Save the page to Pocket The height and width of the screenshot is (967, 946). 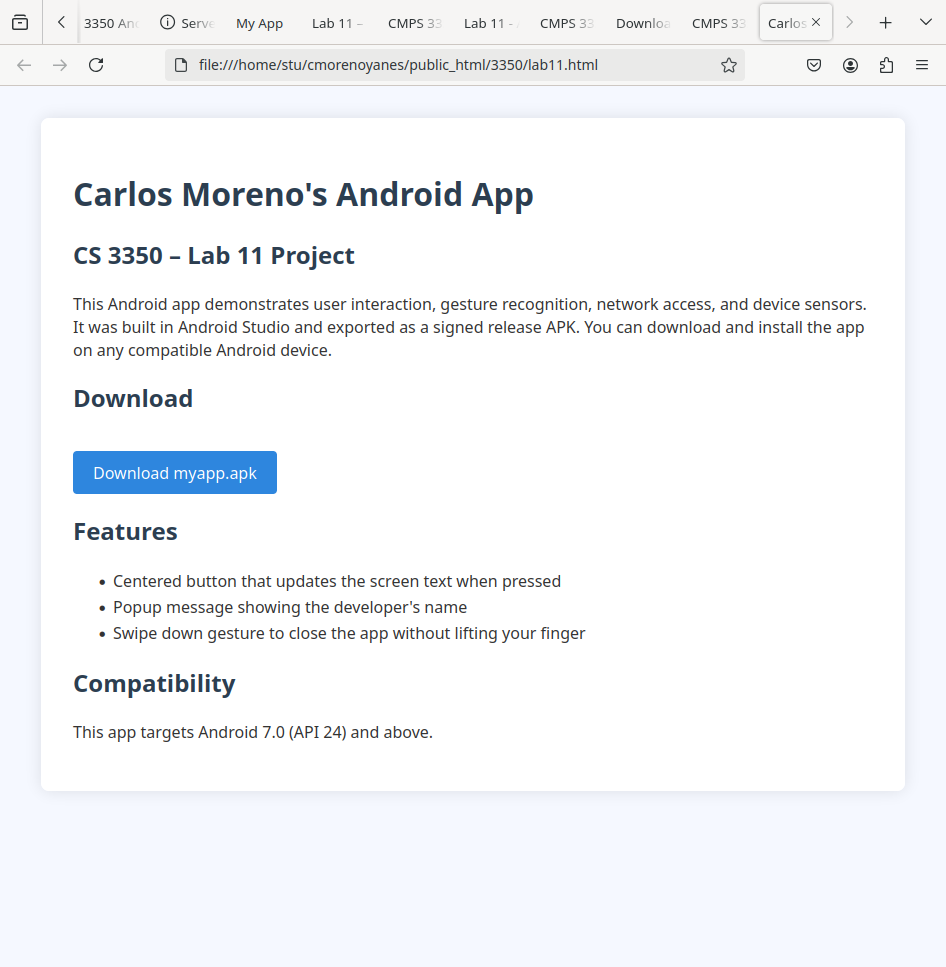[814, 65]
